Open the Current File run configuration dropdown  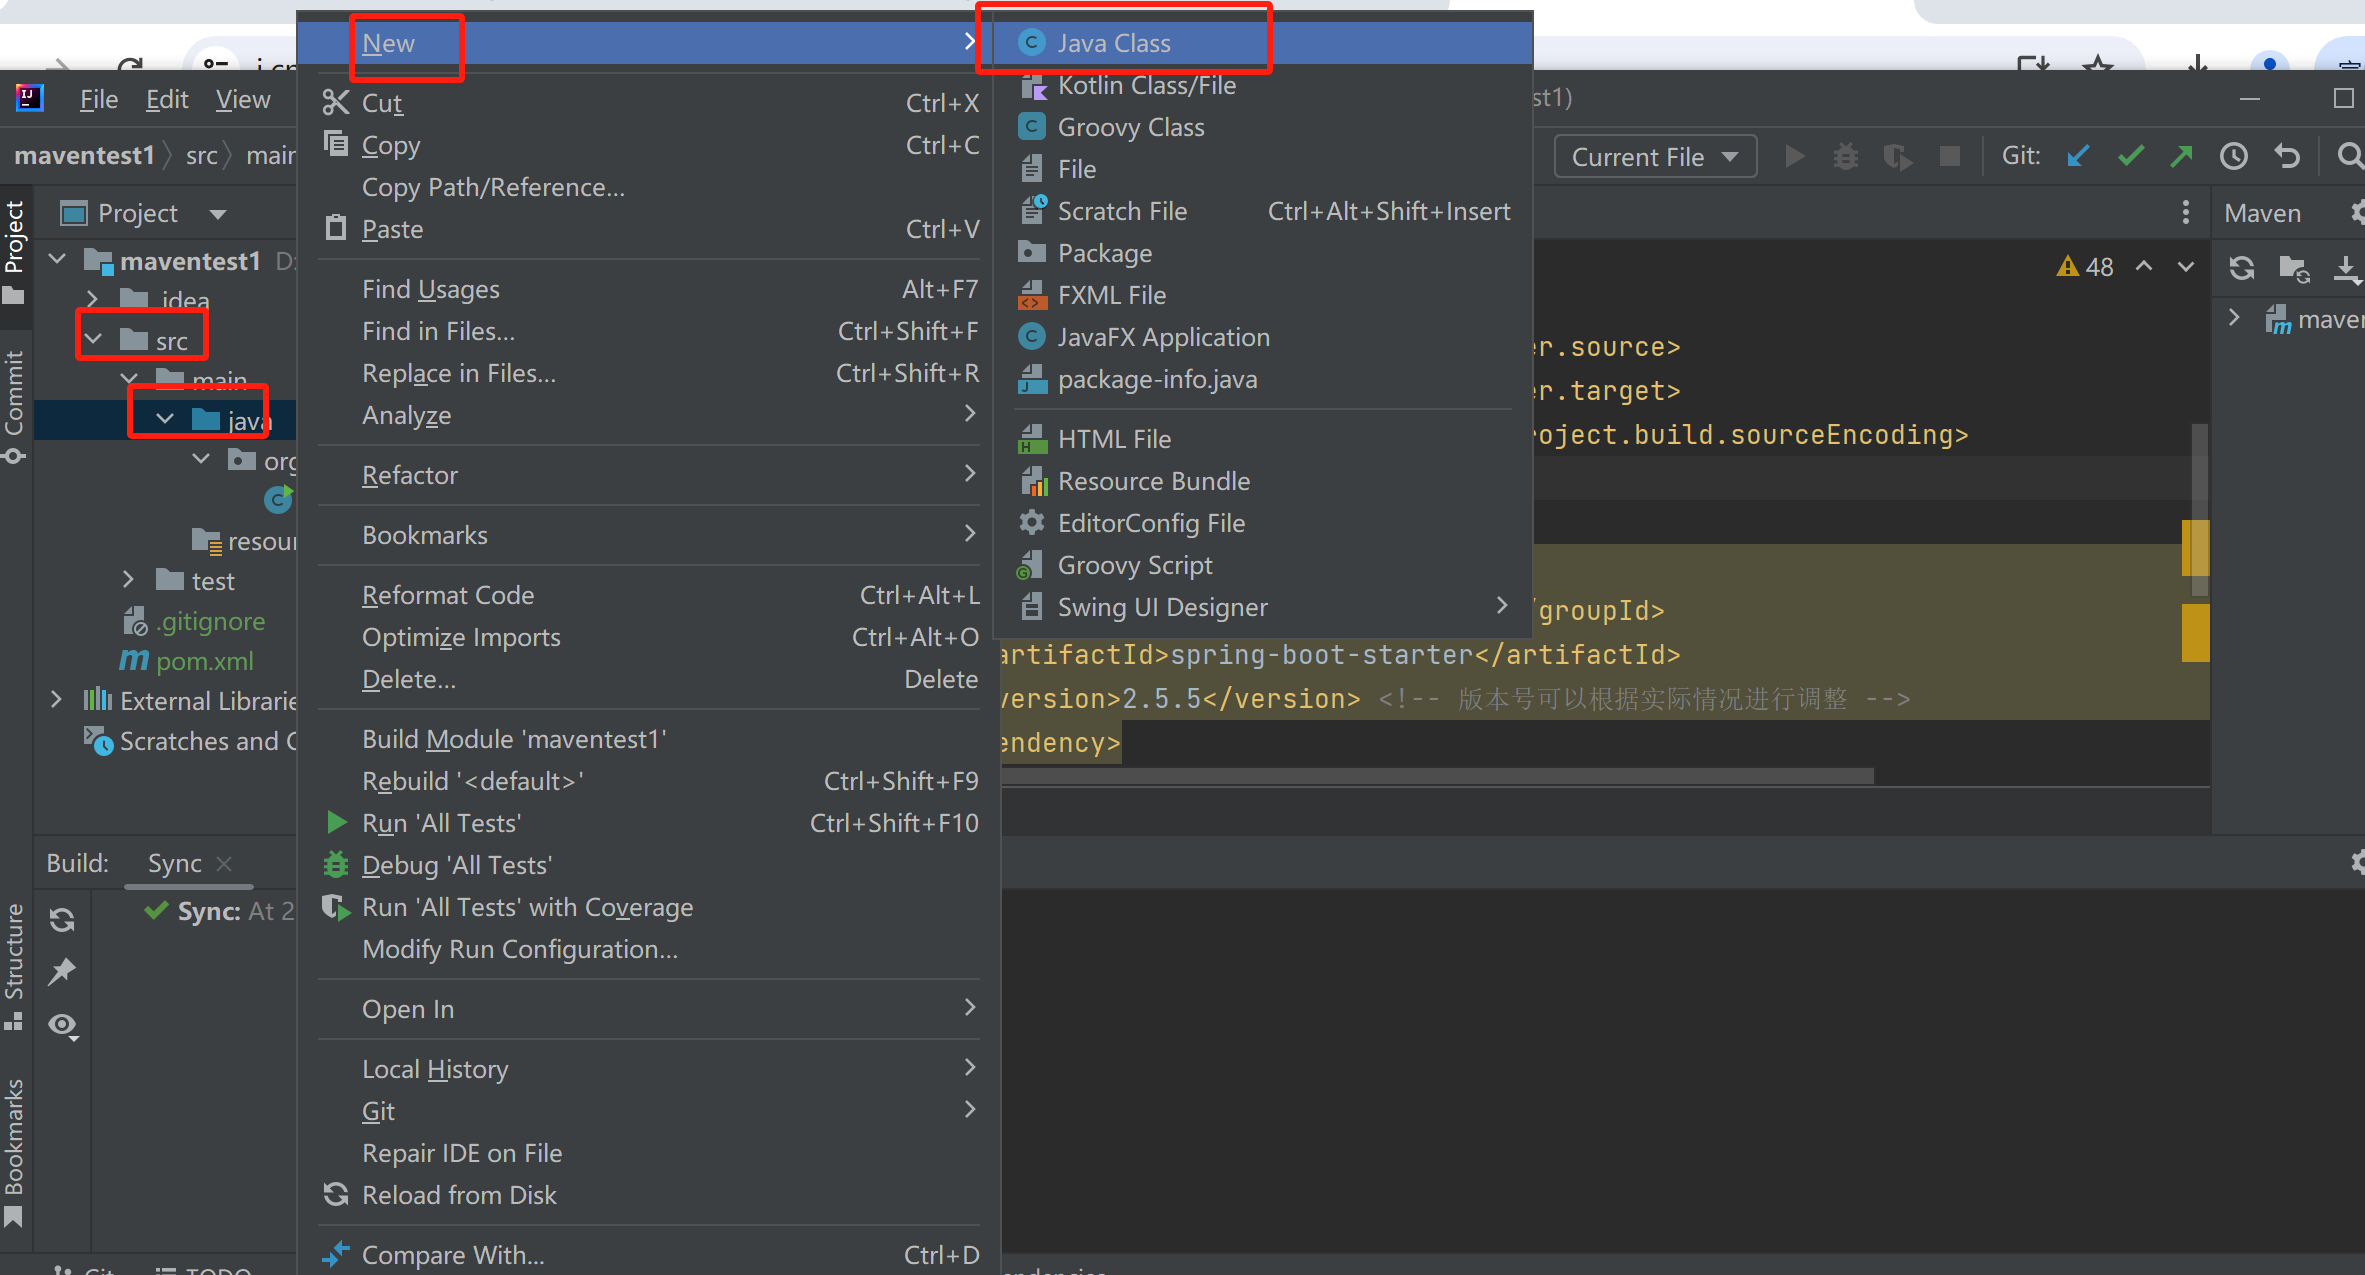click(x=1655, y=157)
